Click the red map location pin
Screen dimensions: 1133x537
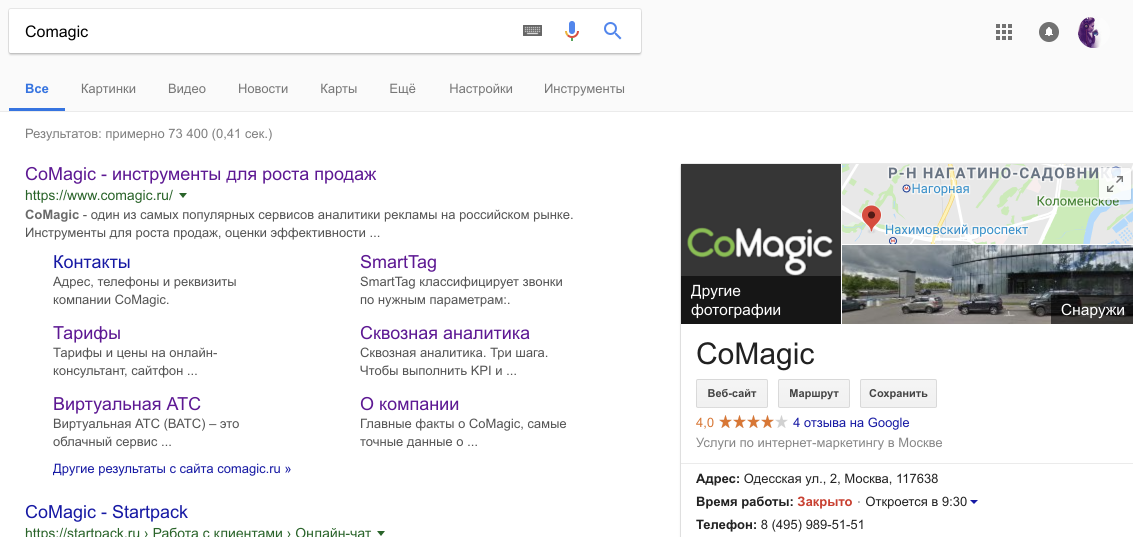pos(871,218)
